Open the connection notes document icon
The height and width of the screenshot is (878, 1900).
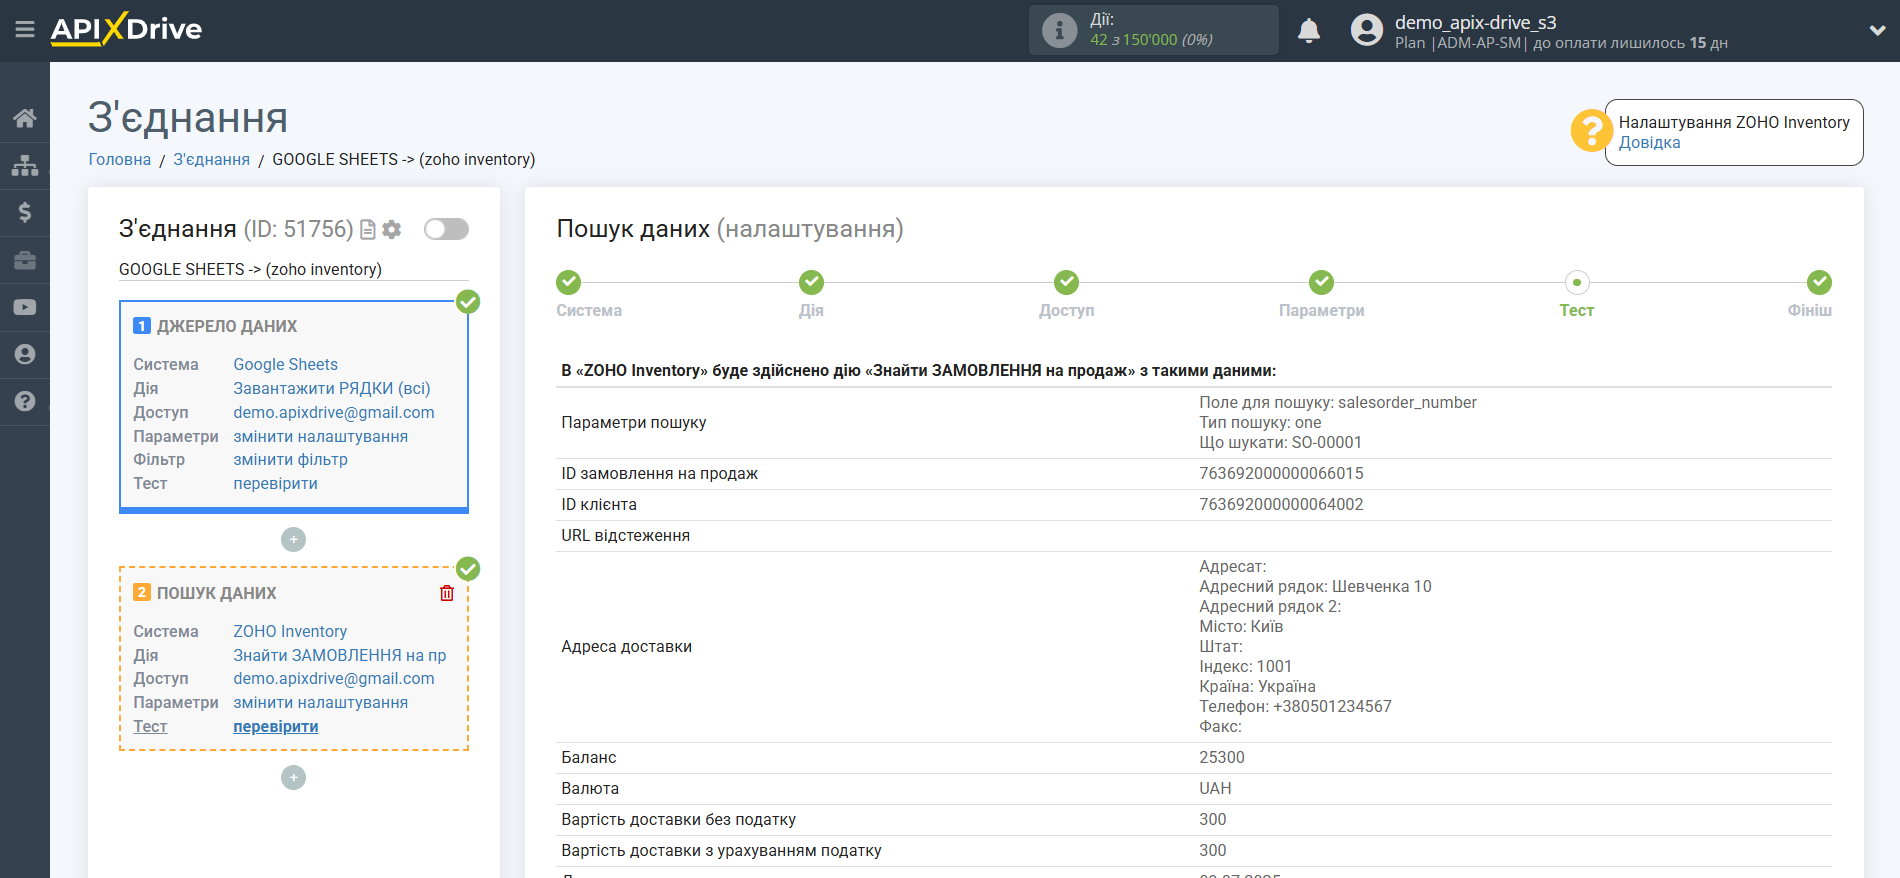point(368,230)
